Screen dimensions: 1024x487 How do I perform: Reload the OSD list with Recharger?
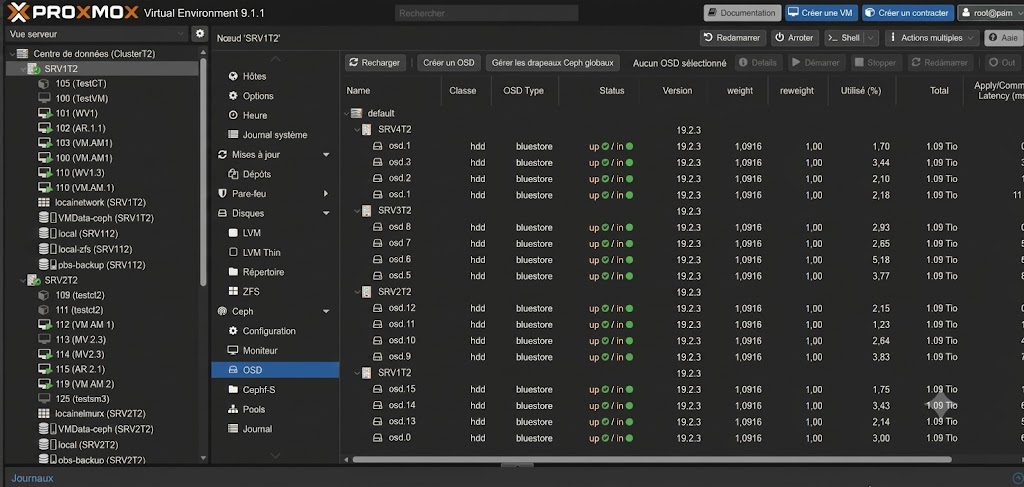point(375,63)
